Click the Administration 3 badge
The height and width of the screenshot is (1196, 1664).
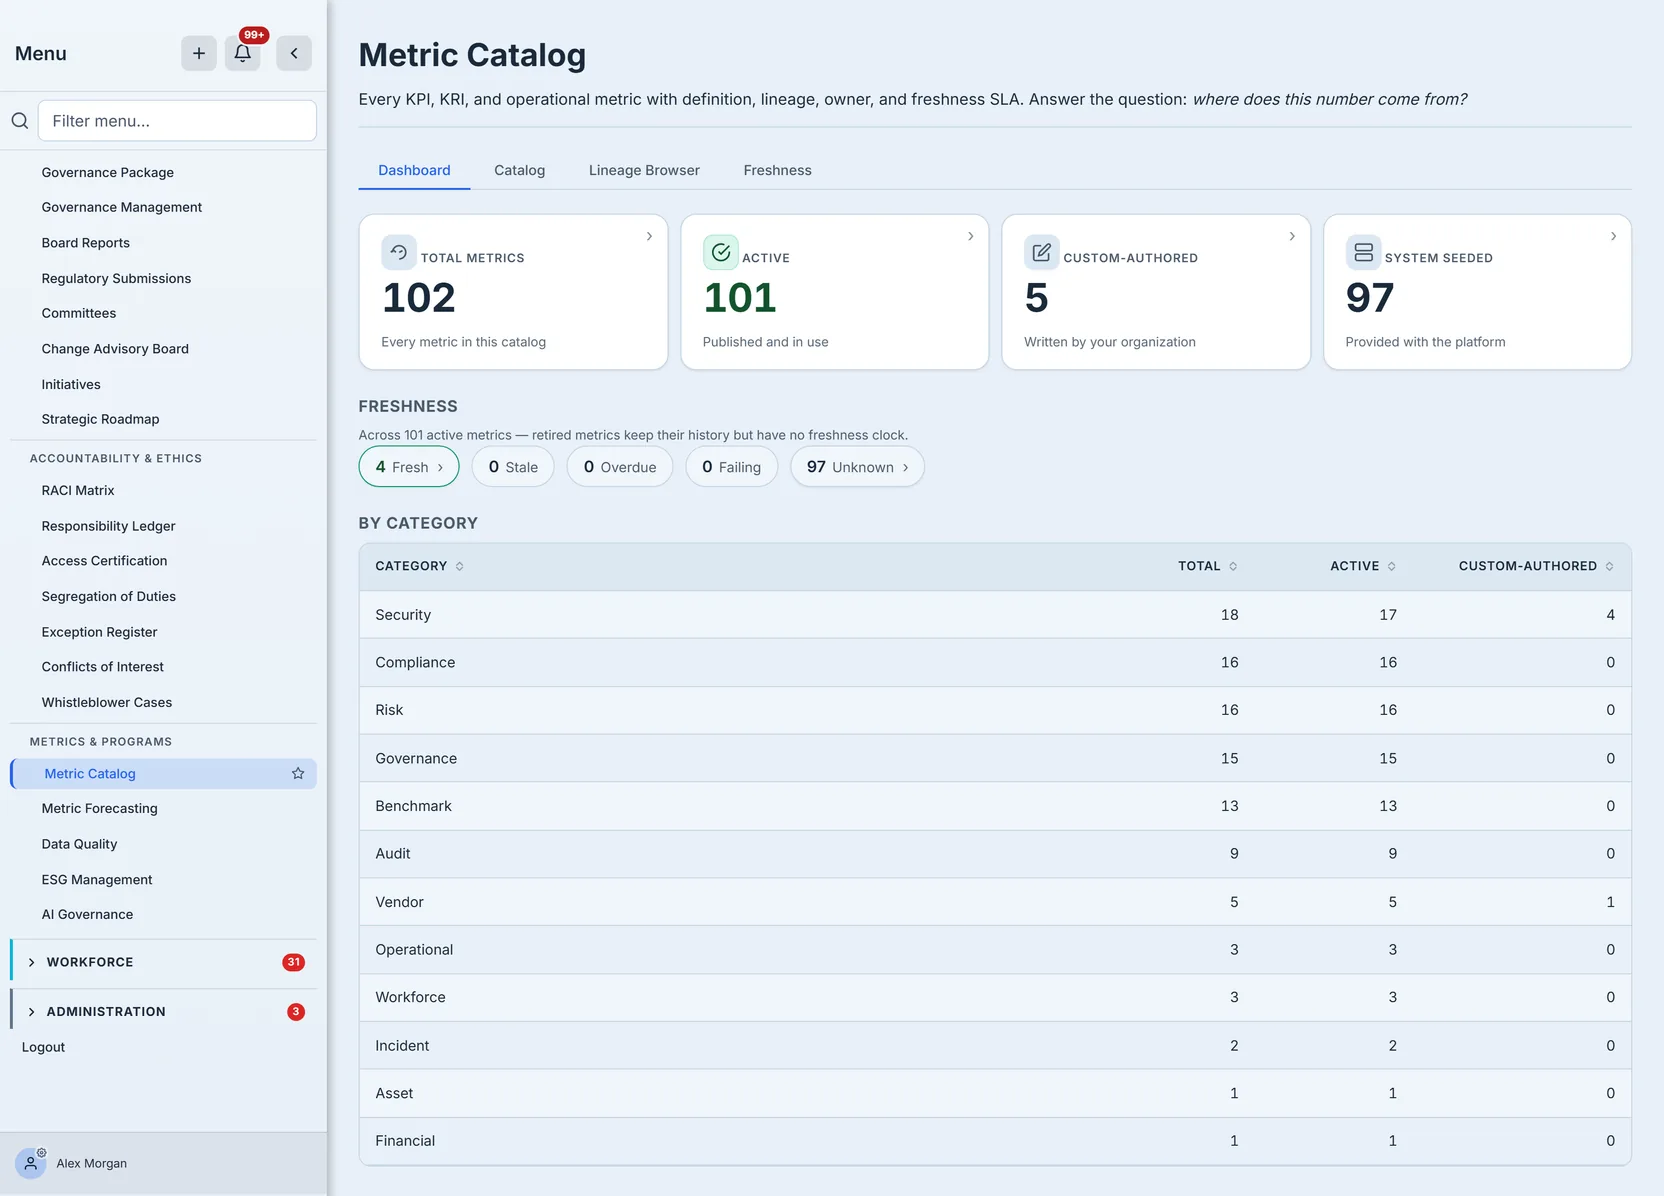point(296,1012)
